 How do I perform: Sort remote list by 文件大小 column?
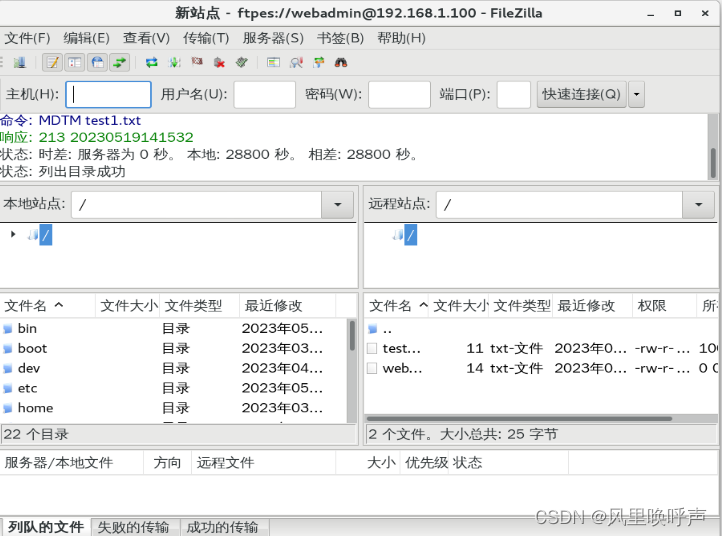(459, 305)
